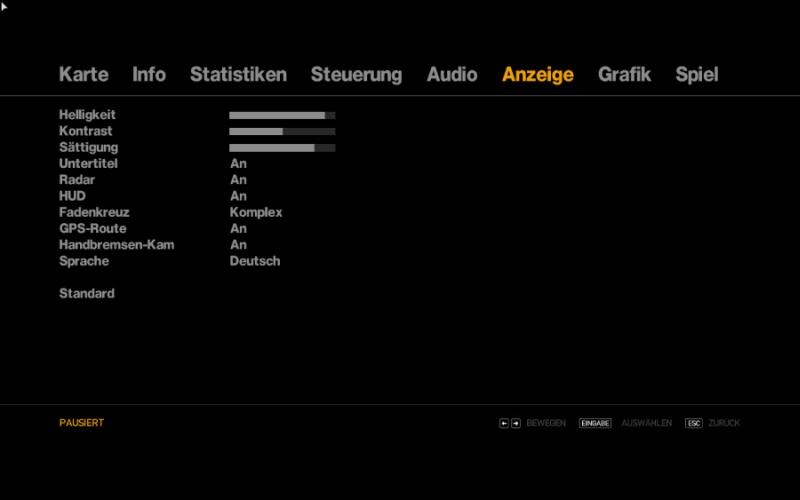Screen dimensions: 800x500
Task: Click the right arrow key icon
Action: pyautogui.click(x=516, y=423)
